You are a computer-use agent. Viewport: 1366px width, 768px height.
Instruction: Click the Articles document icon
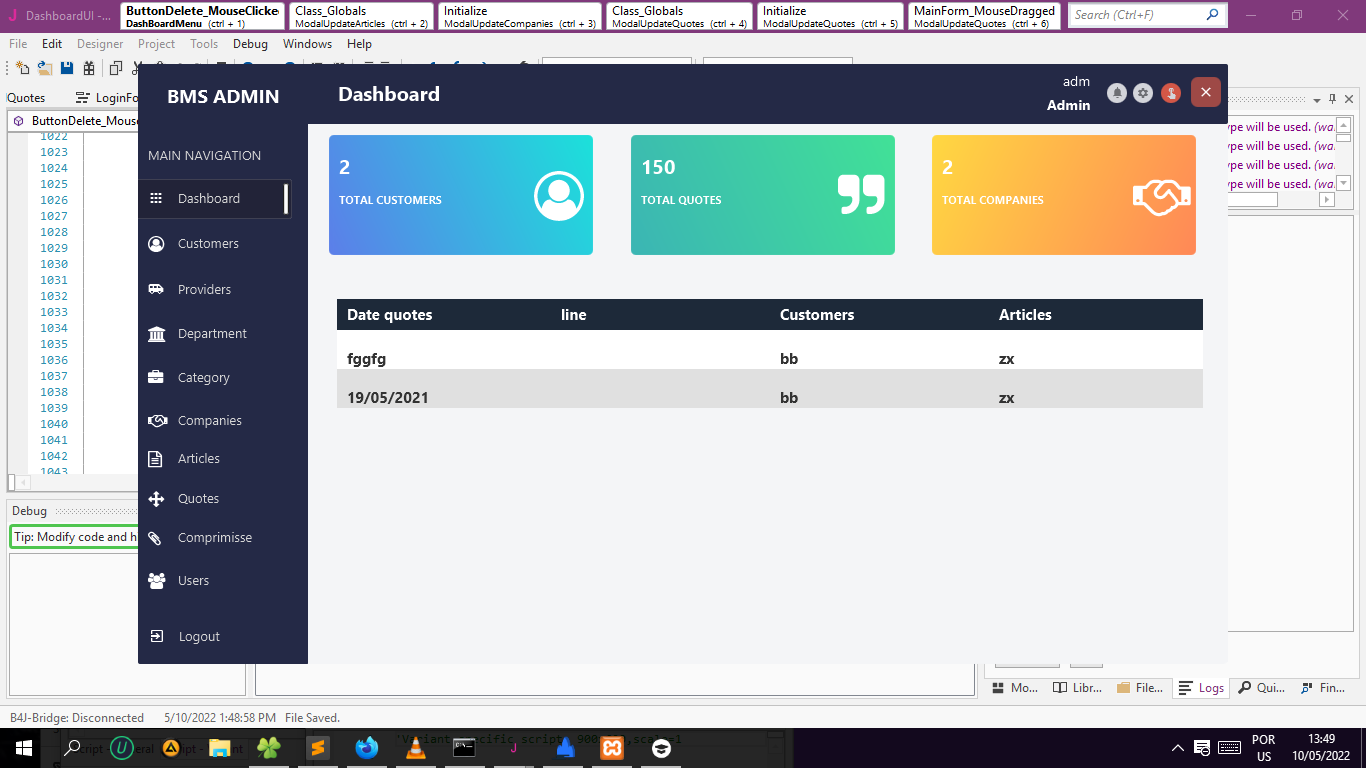click(155, 459)
